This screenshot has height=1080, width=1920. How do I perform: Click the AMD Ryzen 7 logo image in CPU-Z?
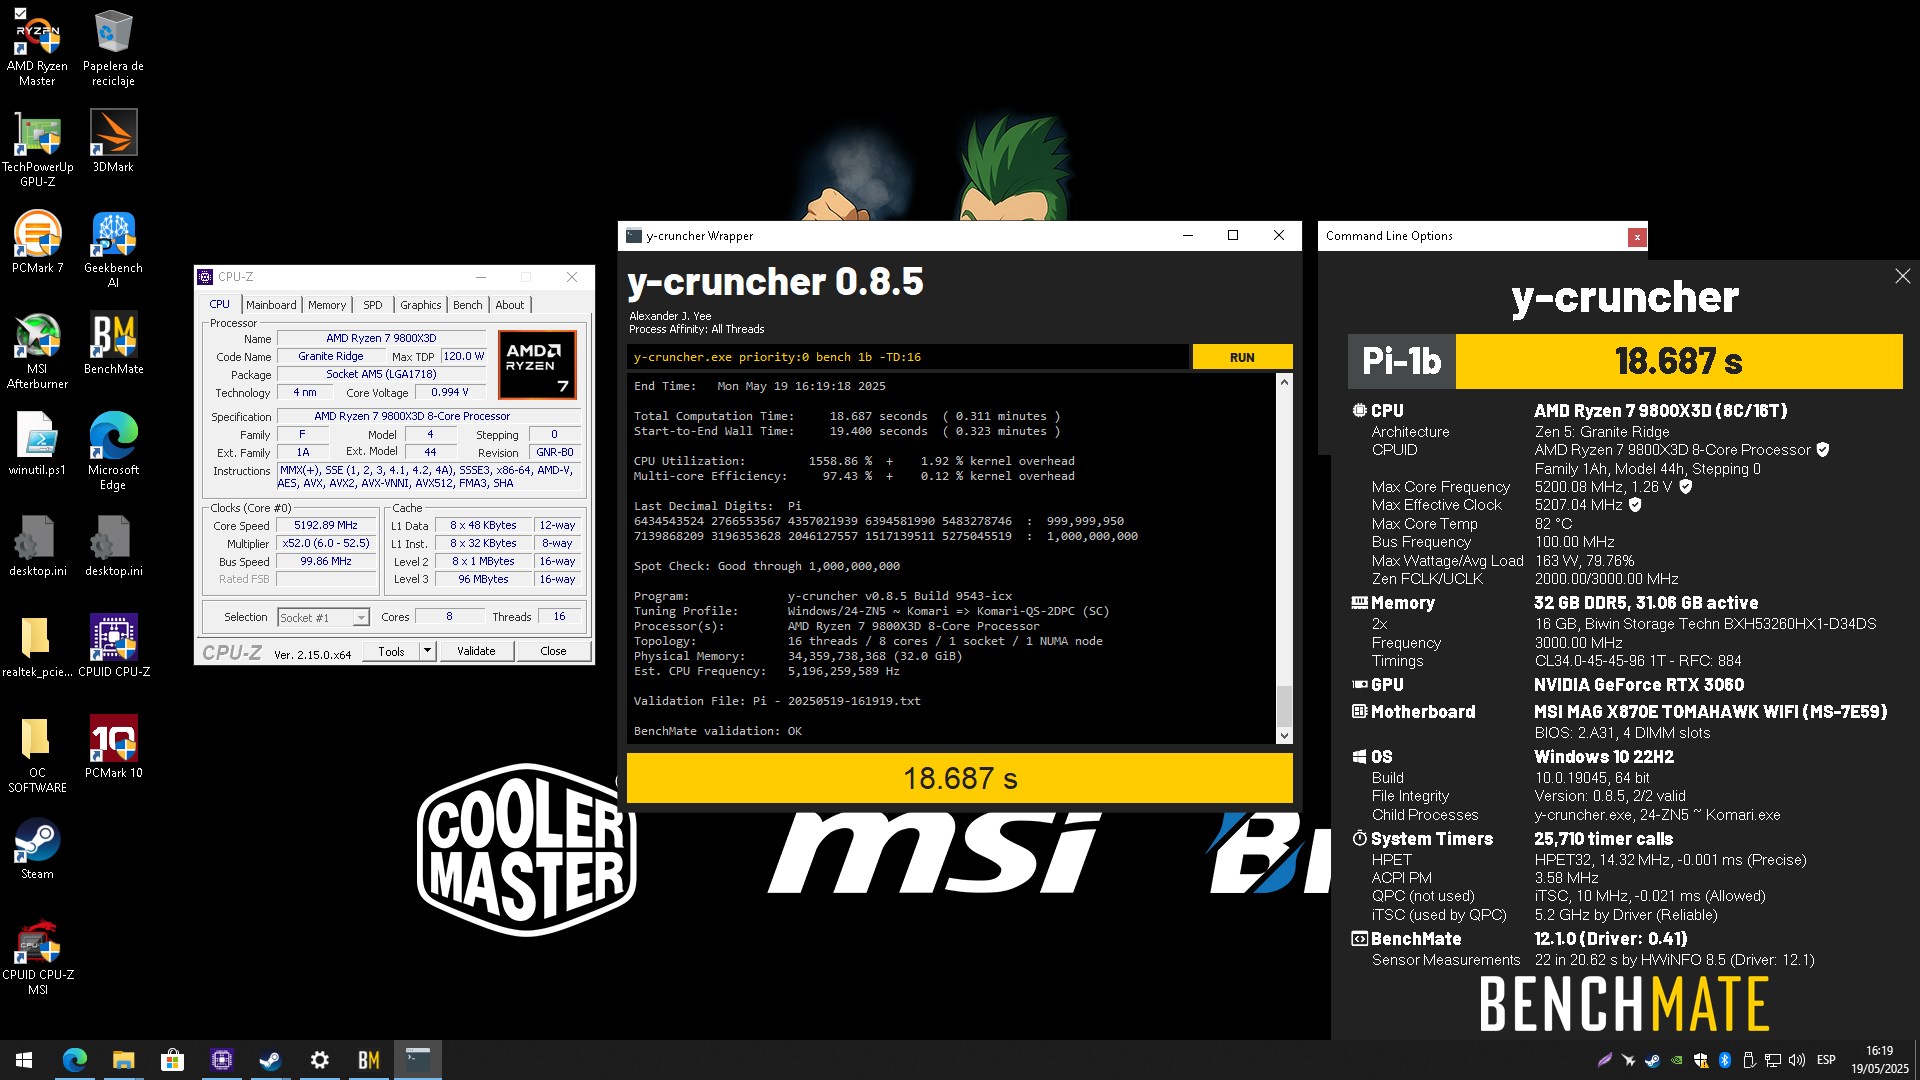[537, 365]
